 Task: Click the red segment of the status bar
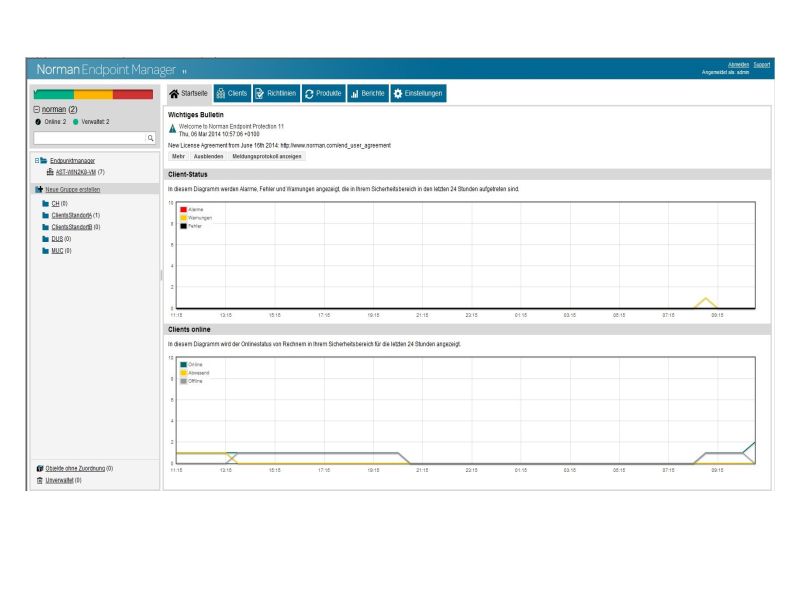tap(133, 94)
